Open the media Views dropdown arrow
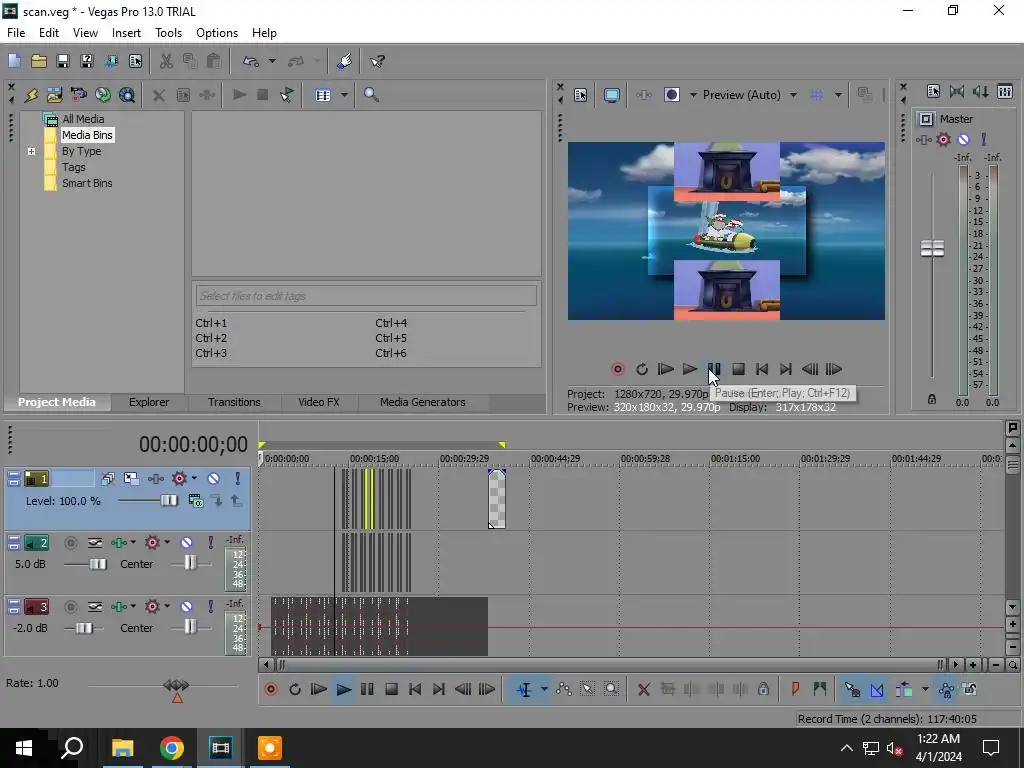The image size is (1024, 768). pos(344,95)
